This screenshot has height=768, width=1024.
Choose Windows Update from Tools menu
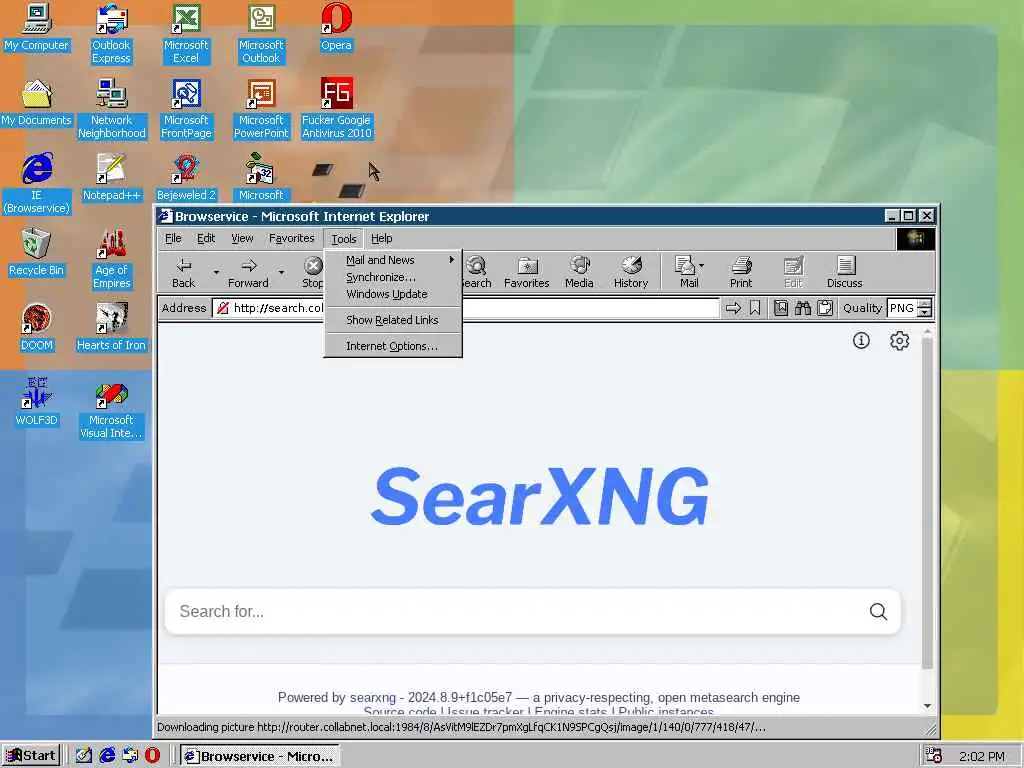pyautogui.click(x=393, y=295)
